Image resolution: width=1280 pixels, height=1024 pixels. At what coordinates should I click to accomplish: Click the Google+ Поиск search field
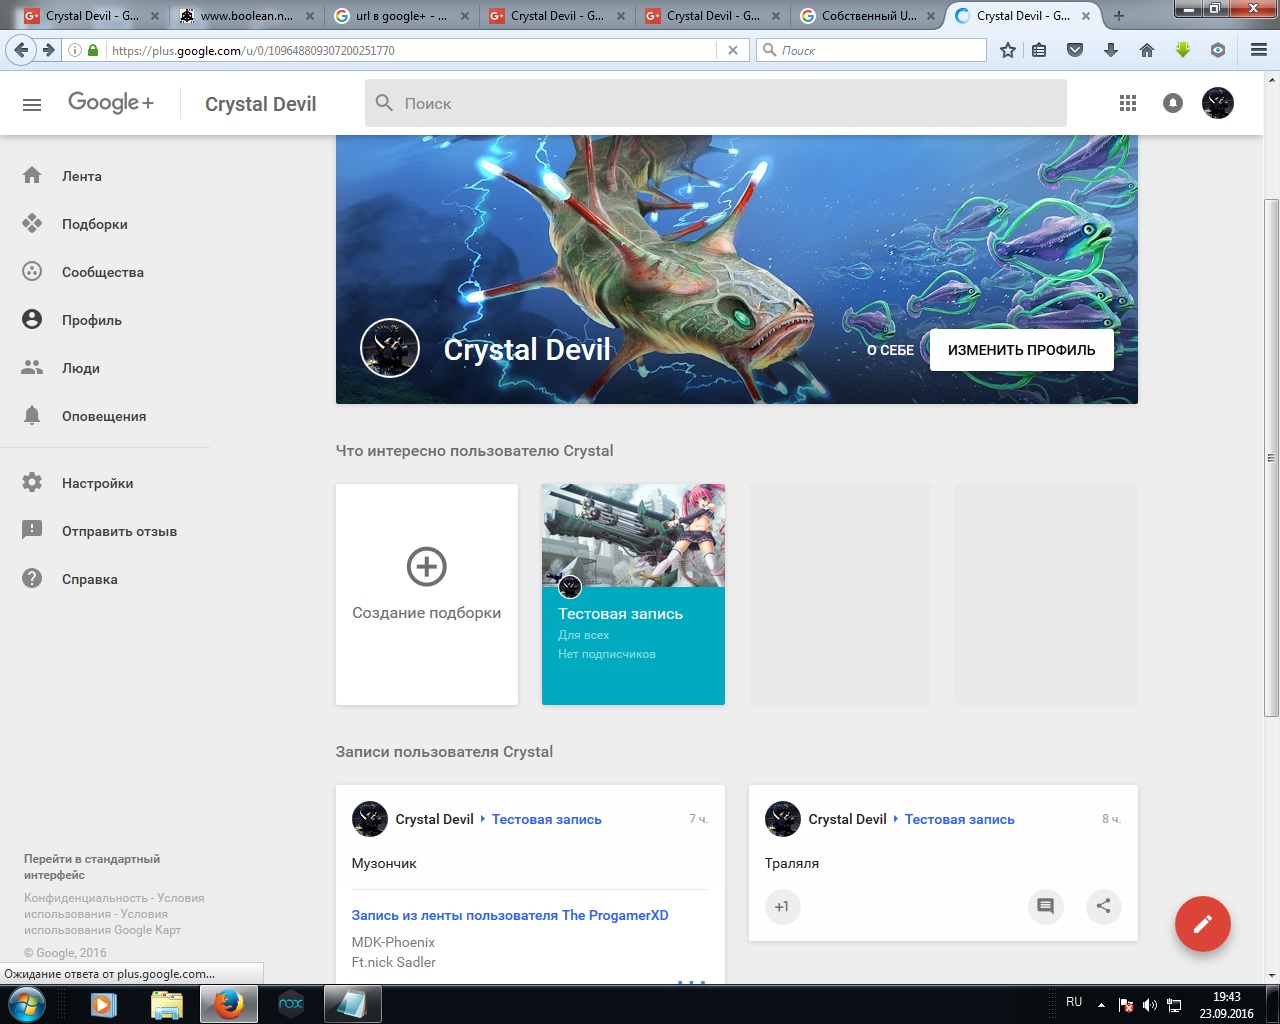coord(720,103)
